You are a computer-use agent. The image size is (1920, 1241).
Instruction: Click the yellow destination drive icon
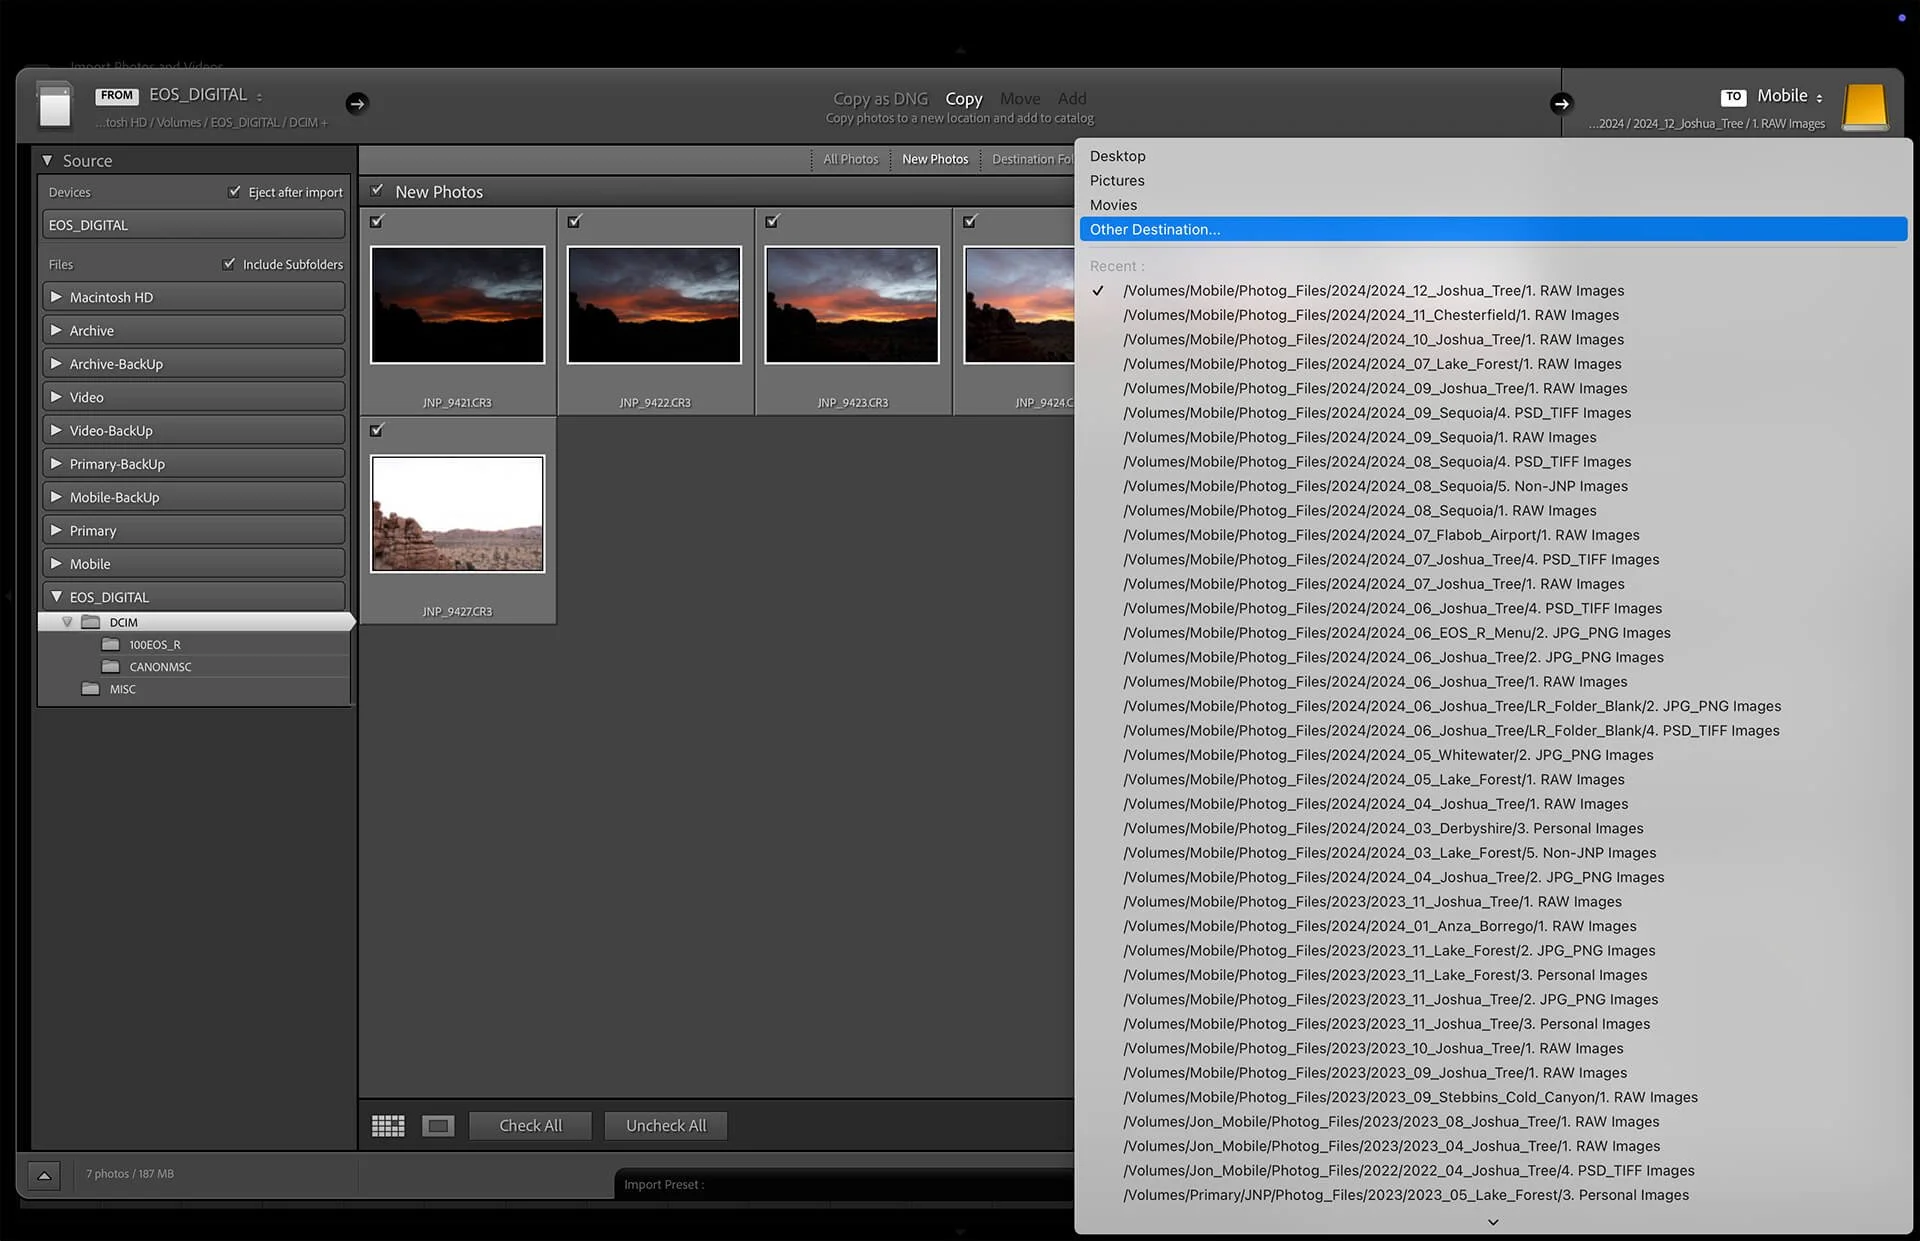(1864, 106)
